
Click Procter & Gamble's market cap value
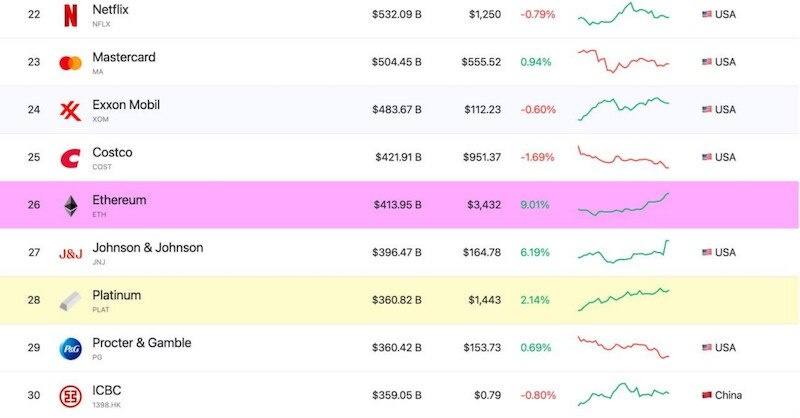click(397, 348)
